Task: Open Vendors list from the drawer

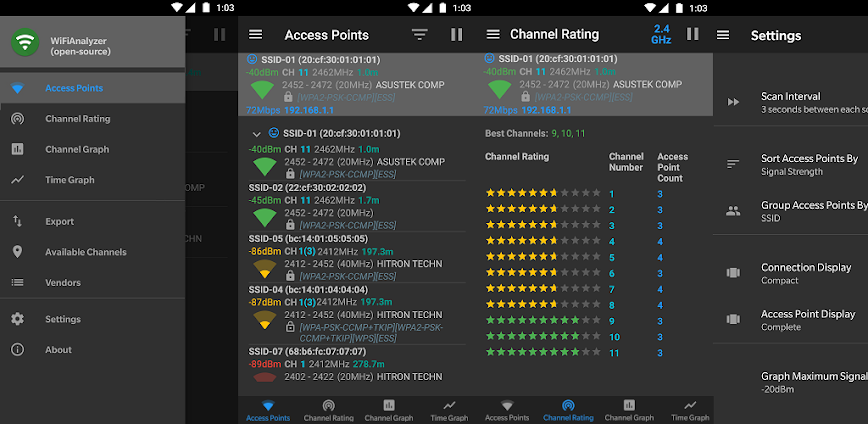Action: (x=63, y=283)
